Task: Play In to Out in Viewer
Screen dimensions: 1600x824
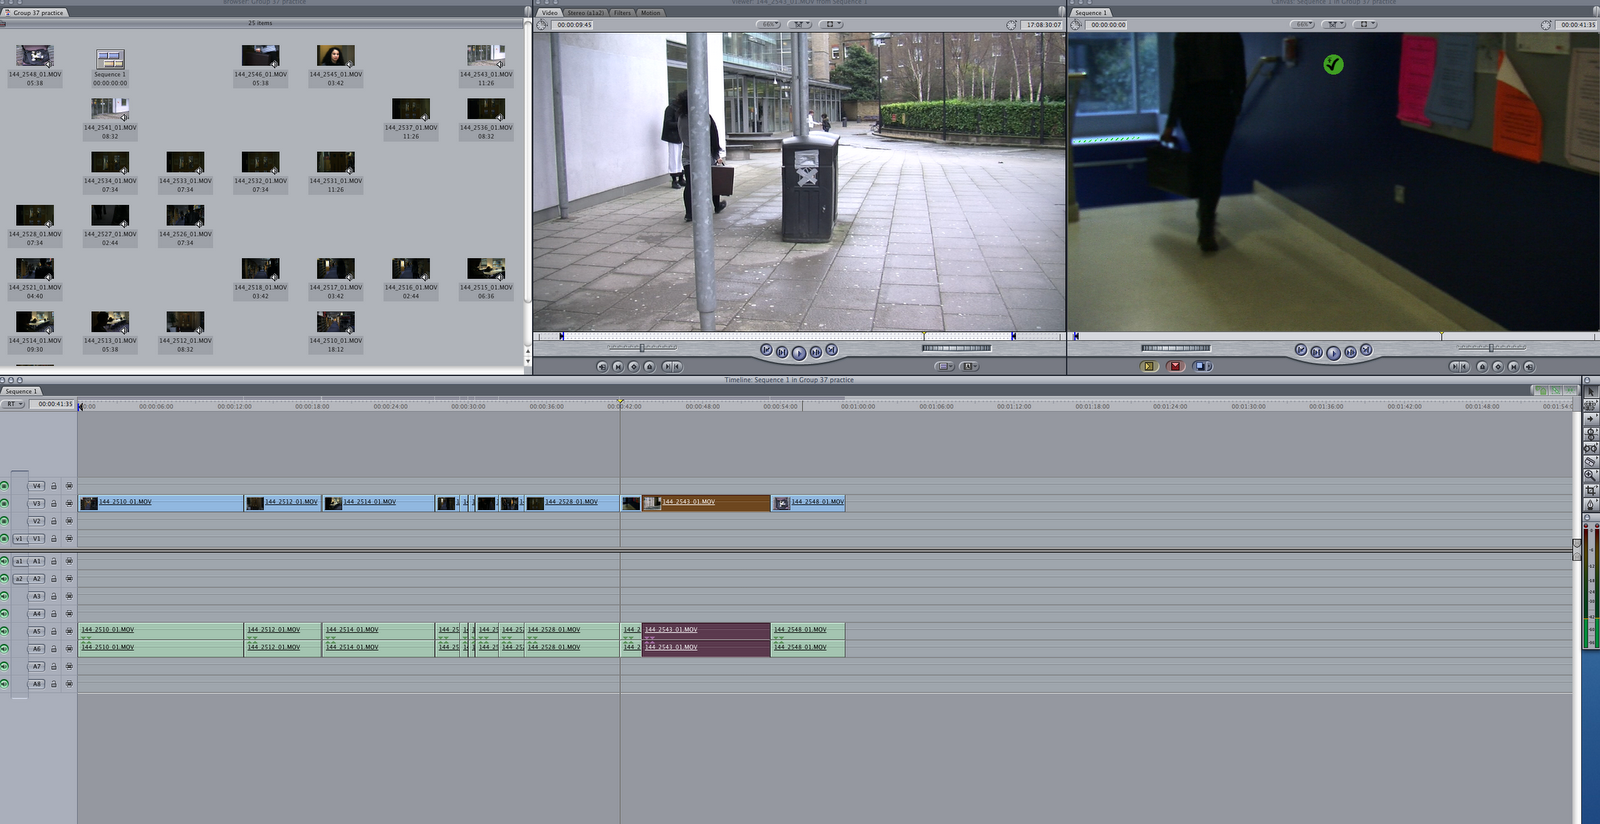Action: click(x=781, y=352)
